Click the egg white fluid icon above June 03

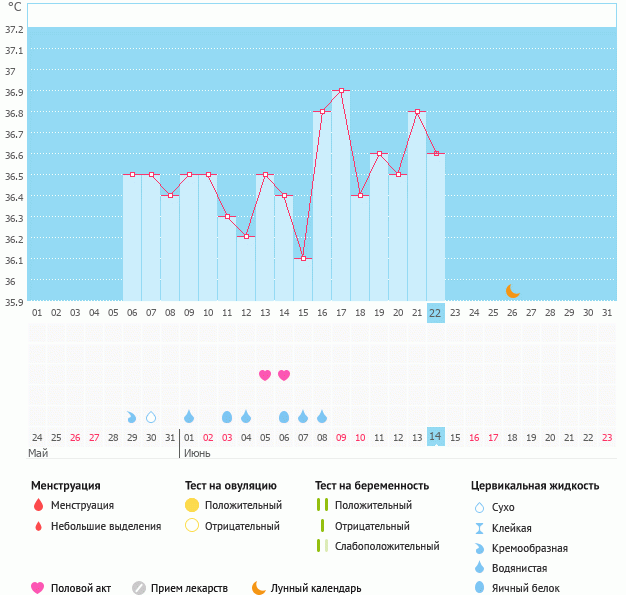tap(227, 417)
